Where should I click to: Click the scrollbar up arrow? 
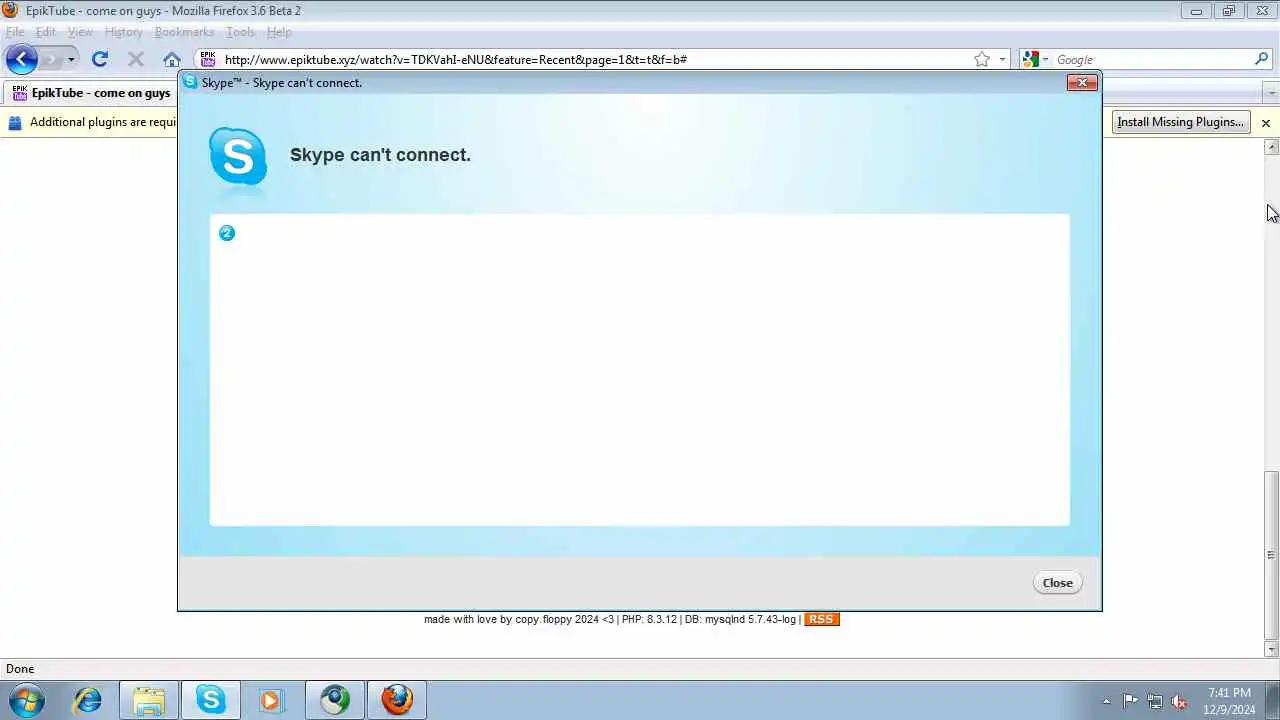tap(1271, 147)
